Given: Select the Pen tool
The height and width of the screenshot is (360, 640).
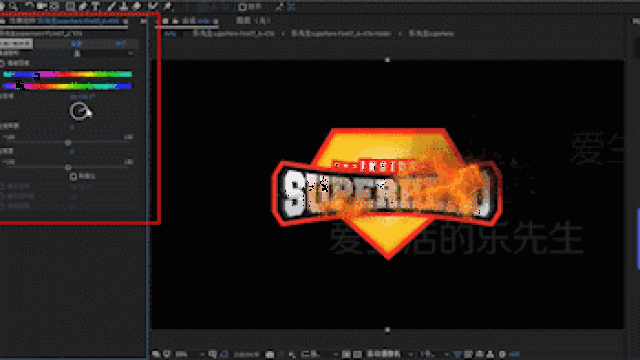Looking at the screenshot, I should tap(83, 6).
